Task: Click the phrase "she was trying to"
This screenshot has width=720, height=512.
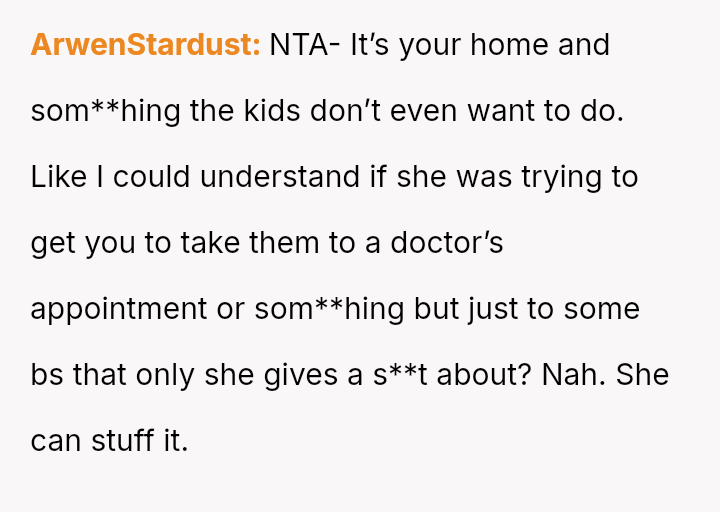Action: tap(516, 177)
